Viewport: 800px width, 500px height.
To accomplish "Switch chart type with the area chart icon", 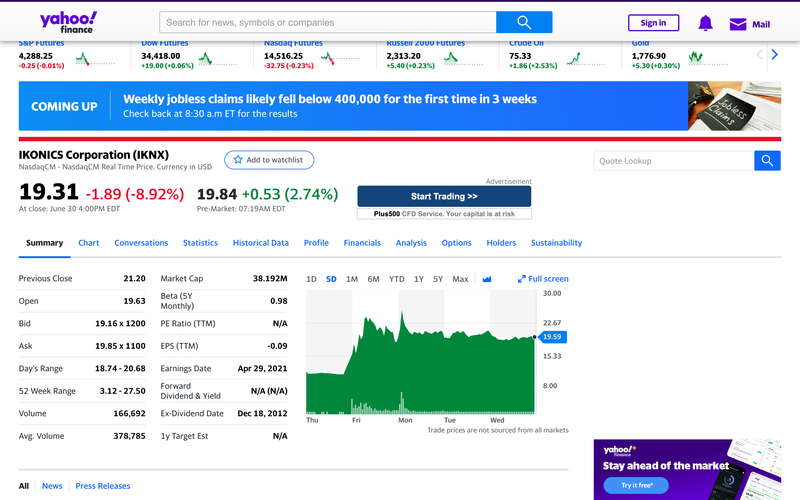I will tap(487, 279).
